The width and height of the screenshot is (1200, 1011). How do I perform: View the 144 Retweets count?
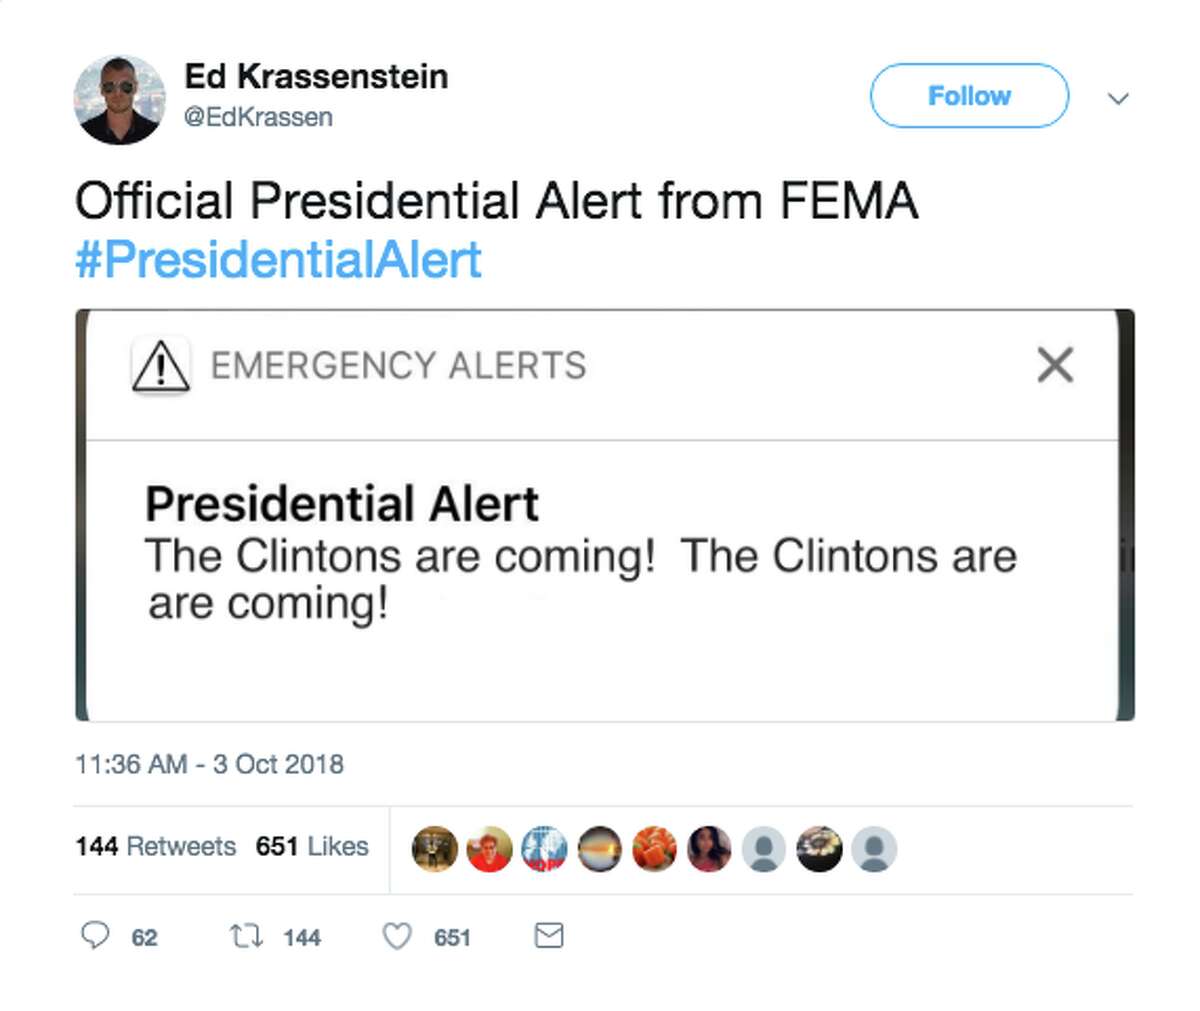pos(155,846)
